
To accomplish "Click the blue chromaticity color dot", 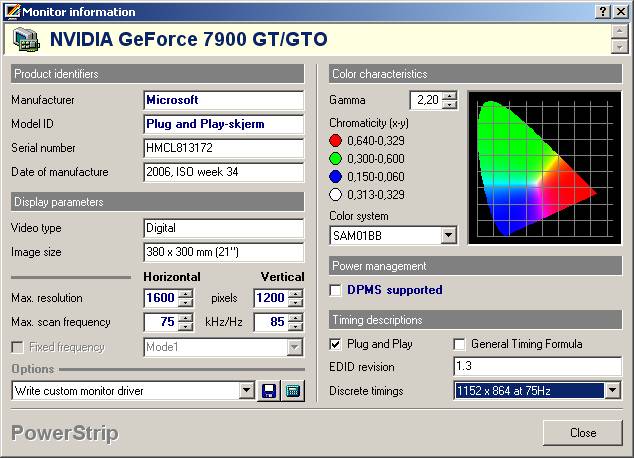I will tap(335, 177).
